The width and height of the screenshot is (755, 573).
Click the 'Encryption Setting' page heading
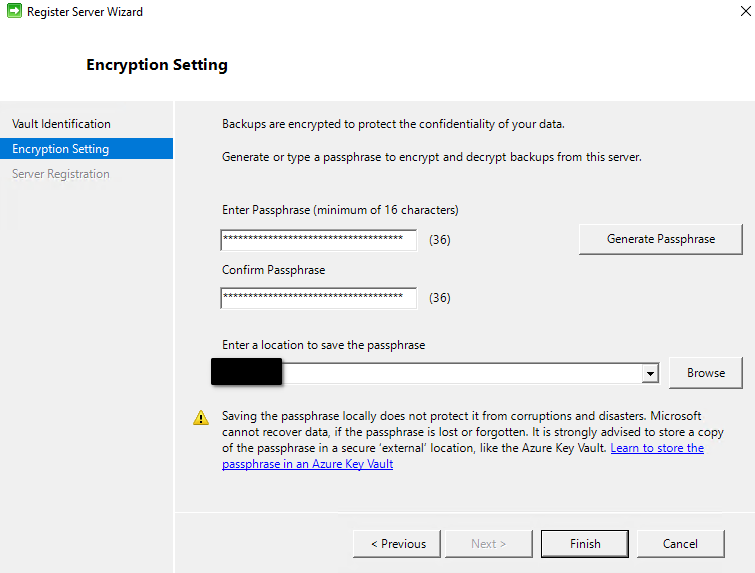pos(157,65)
